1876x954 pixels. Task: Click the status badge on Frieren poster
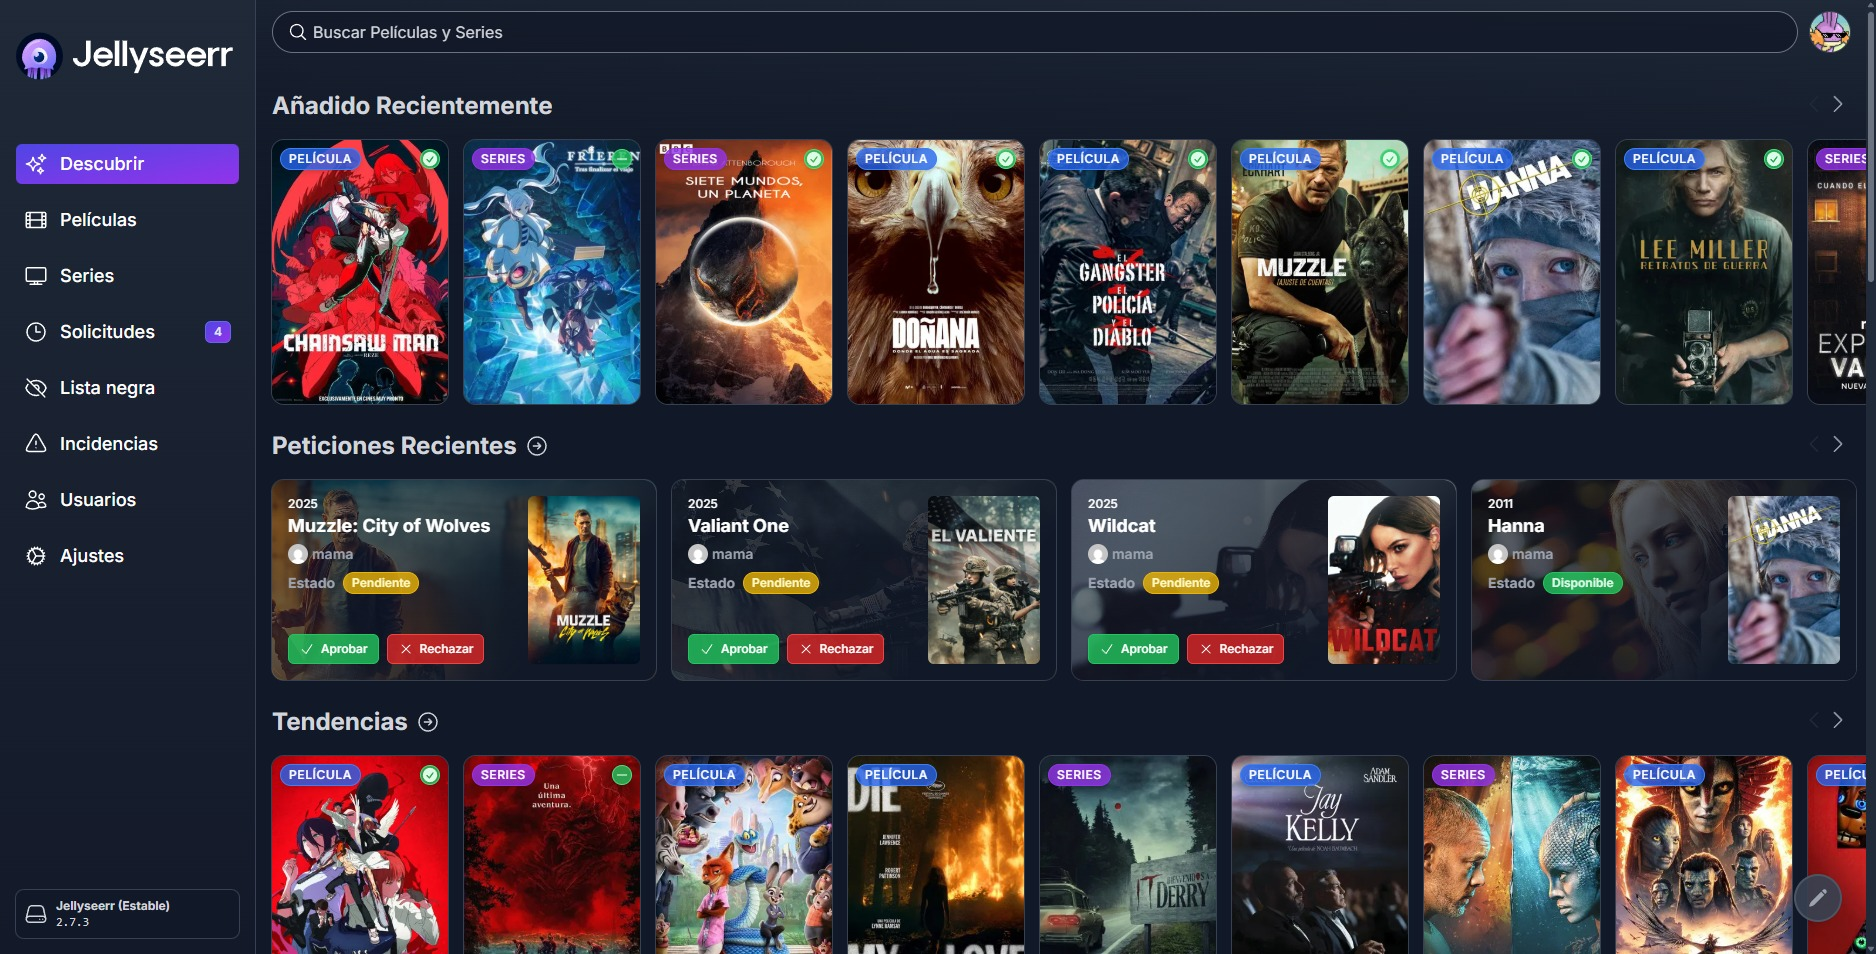point(621,159)
